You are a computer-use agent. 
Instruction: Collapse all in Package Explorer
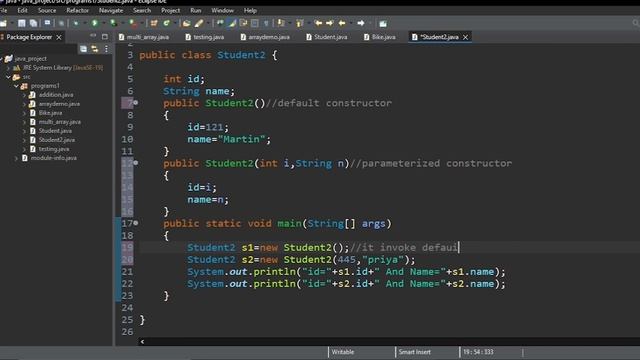click(x=83, y=49)
